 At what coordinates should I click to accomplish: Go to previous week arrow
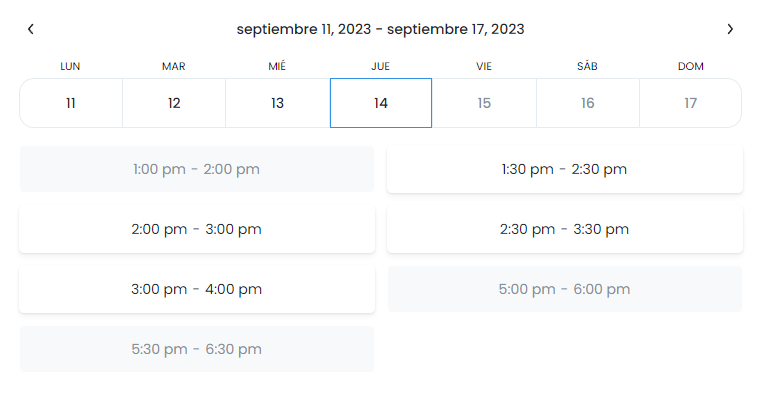pyautogui.click(x=31, y=29)
